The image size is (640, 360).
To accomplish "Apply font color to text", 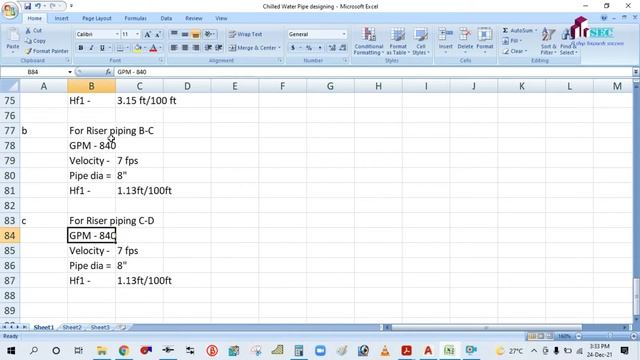I will 153,48.
